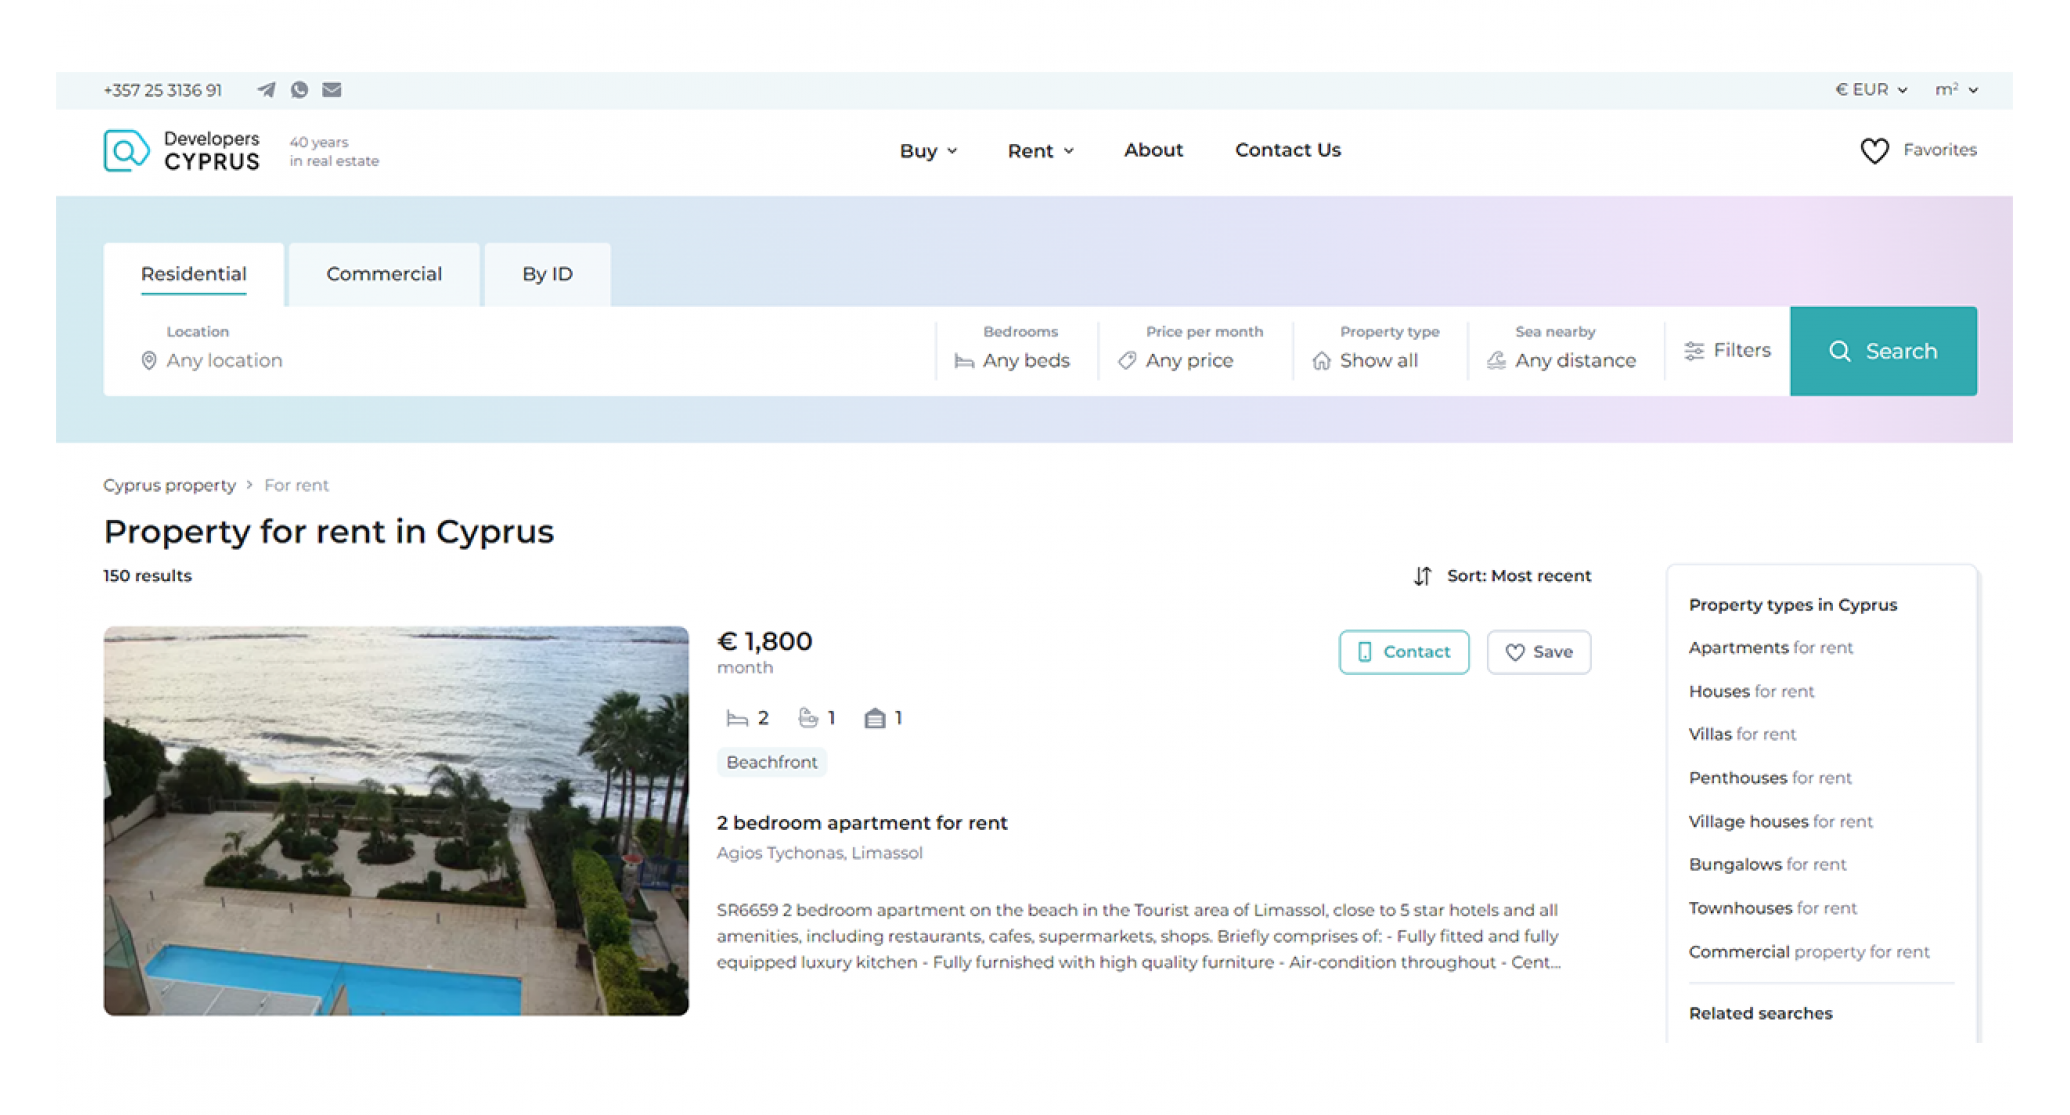Click the sort arrows icon
The height and width of the screenshot is (1115, 2070).
(x=1422, y=576)
